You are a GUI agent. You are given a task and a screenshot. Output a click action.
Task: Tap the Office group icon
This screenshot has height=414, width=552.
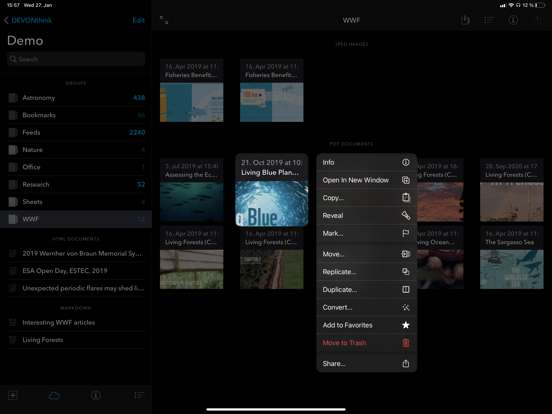click(13, 167)
